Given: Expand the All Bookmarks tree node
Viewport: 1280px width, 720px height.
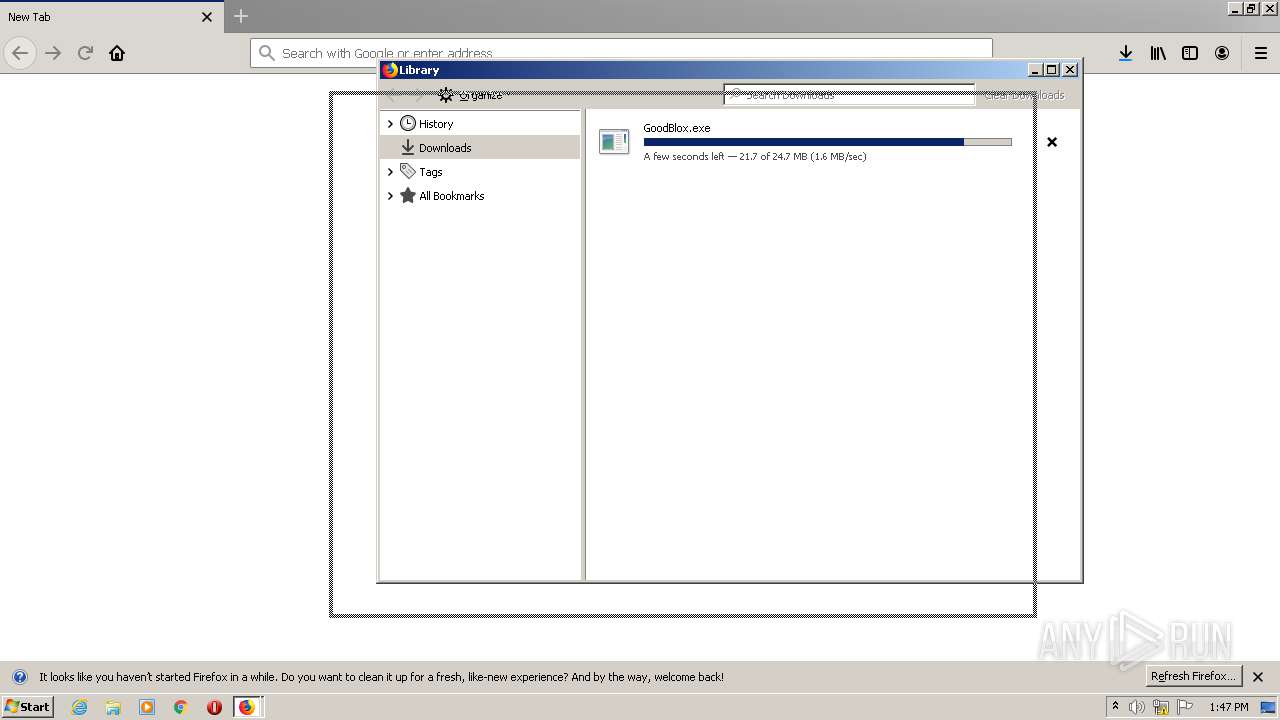Looking at the screenshot, I should pyautogui.click(x=390, y=196).
